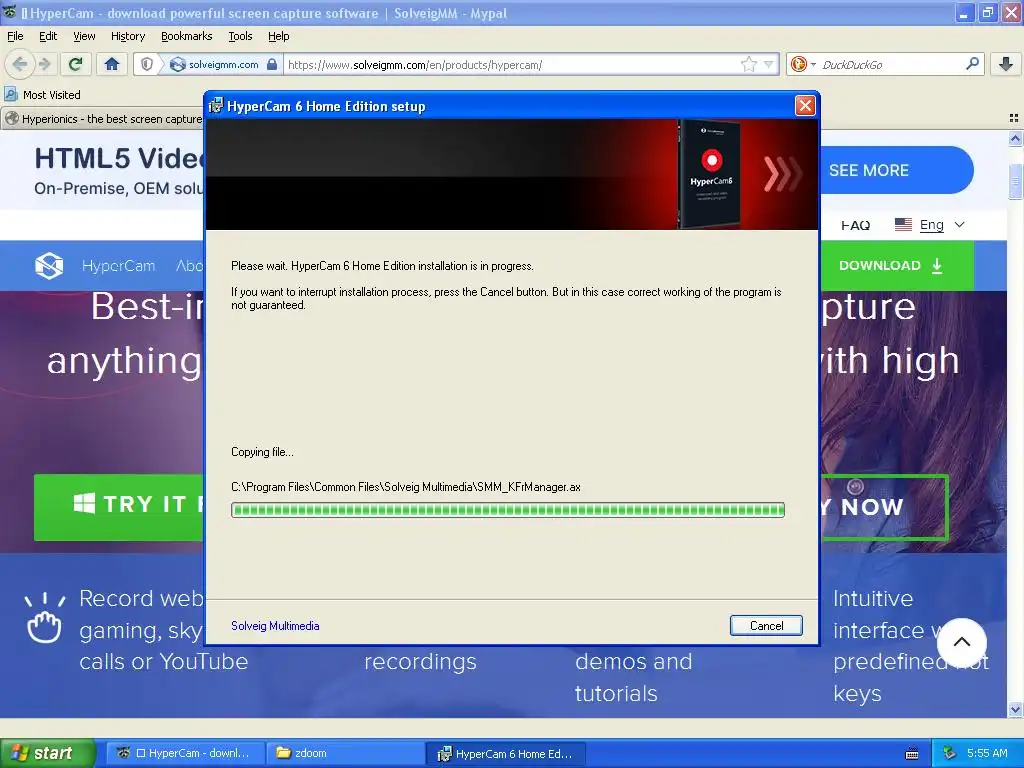
Task: Click the 5:55 AM taskbar clock
Action: [x=987, y=753]
